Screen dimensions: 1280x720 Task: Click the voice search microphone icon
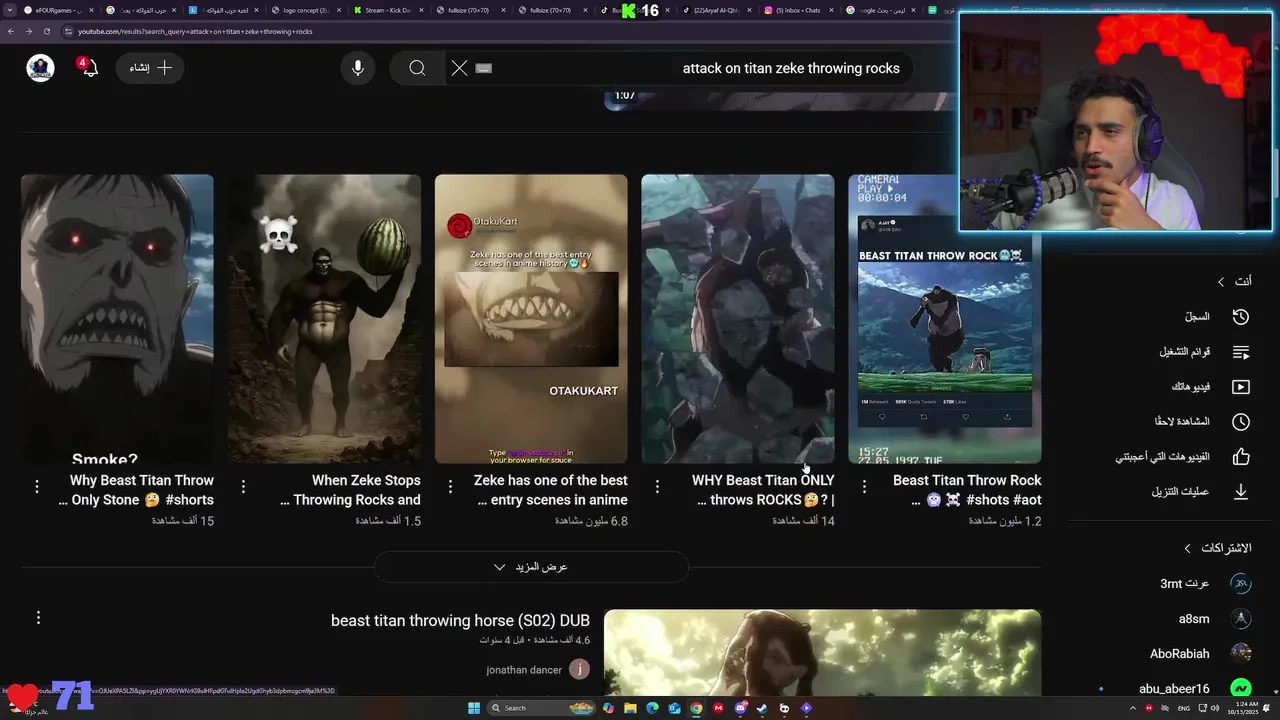(358, 68)
